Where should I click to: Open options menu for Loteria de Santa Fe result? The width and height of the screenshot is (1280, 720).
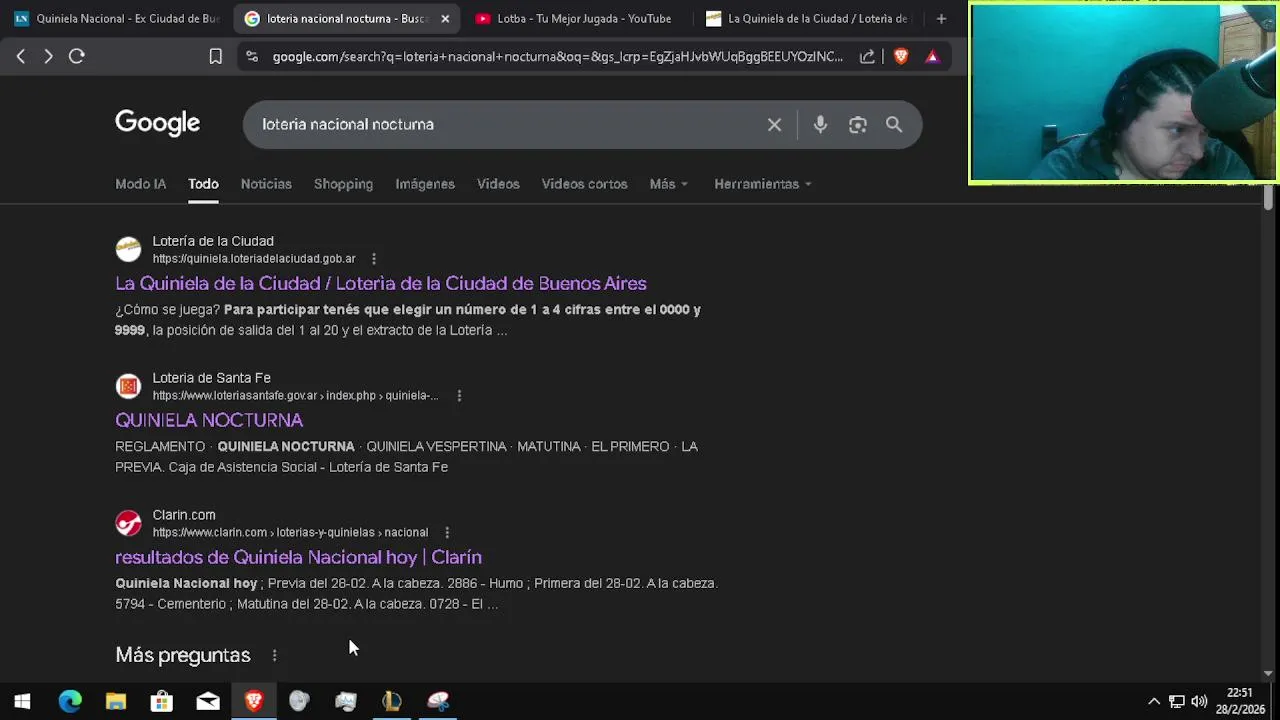[x=459, y=396]
